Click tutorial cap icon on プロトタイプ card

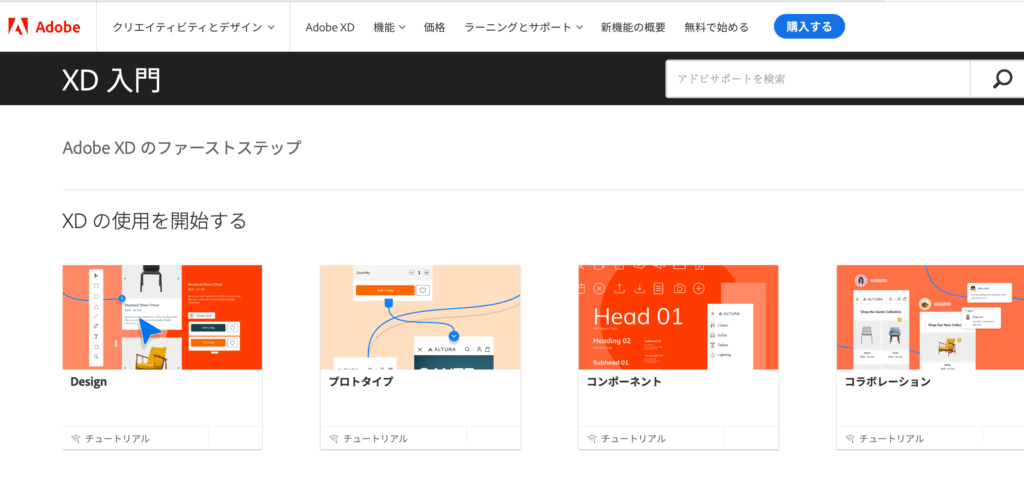click(334, 438)
